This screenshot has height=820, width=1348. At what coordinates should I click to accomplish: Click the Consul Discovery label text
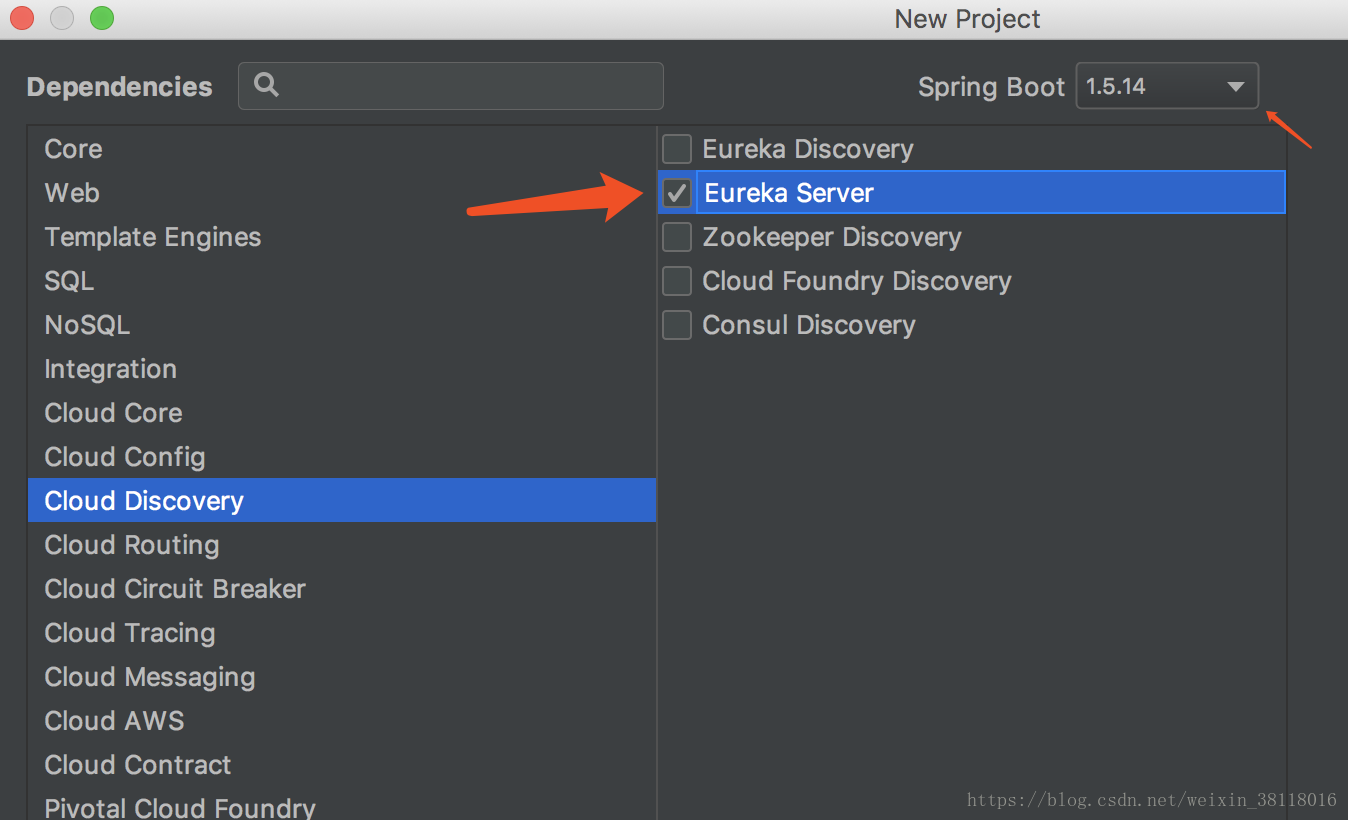(809, 325)
